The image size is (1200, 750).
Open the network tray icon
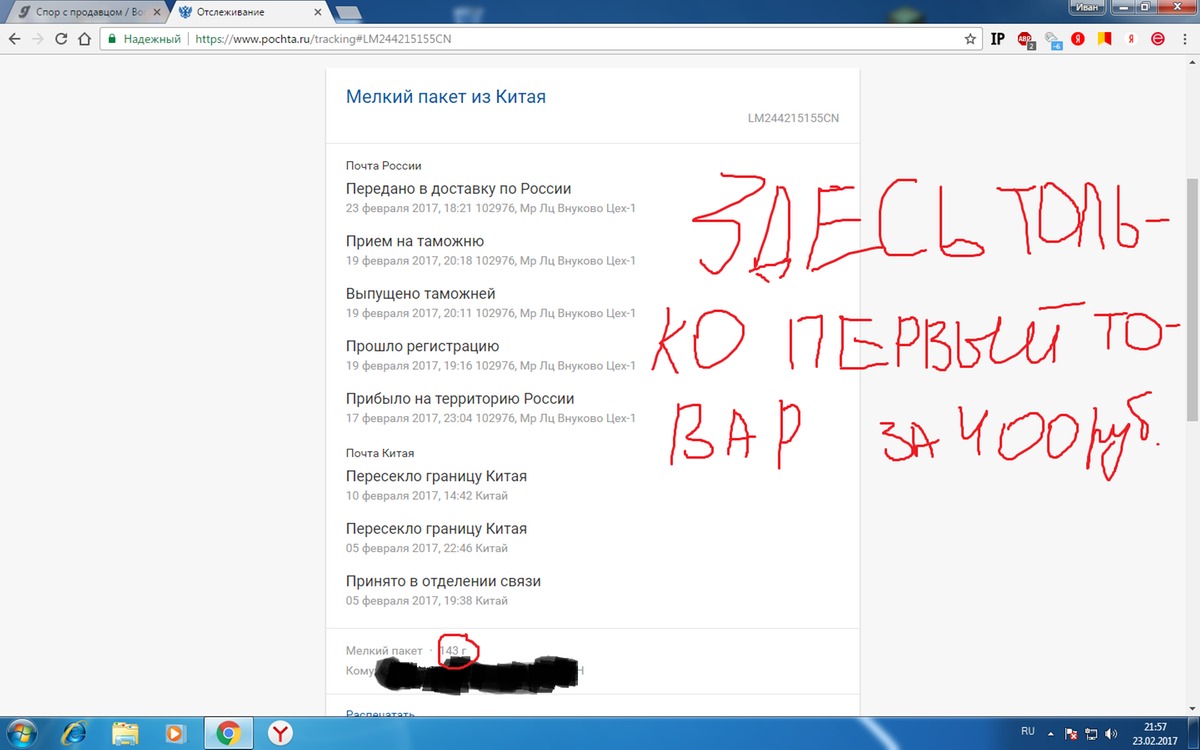point(1092,733)
